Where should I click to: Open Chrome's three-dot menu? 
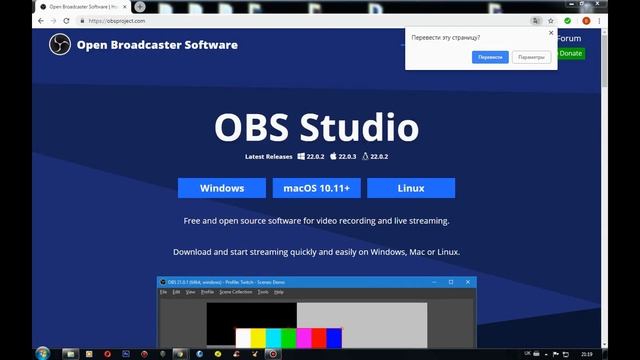click(599, 21)
